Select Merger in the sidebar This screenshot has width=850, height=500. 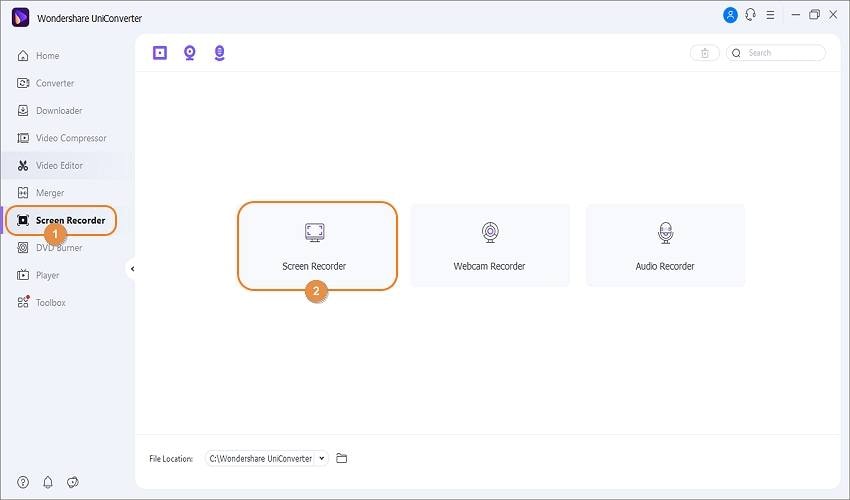pyautogui.click(x=50, y=193)
